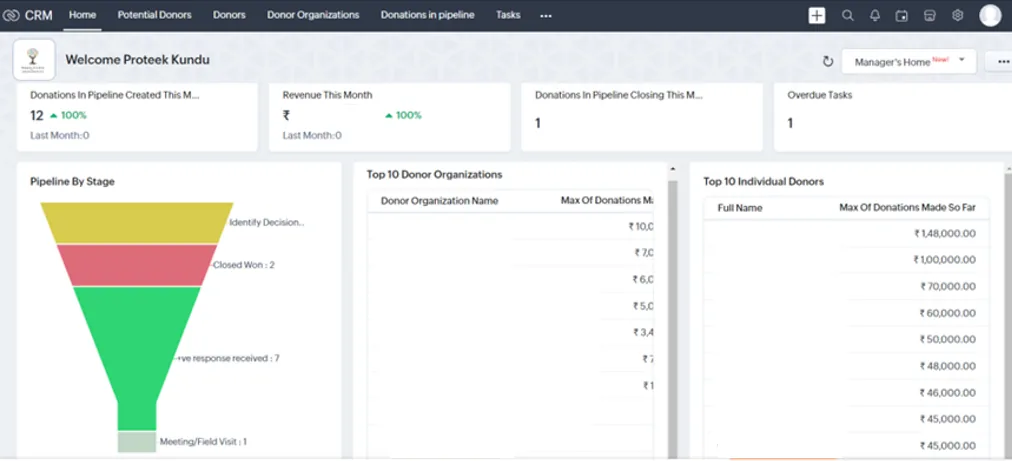The image size is (1012, 461).
Task: Click the Top 10 Donor Organizations heading
Action: click(x=434, y=174)
